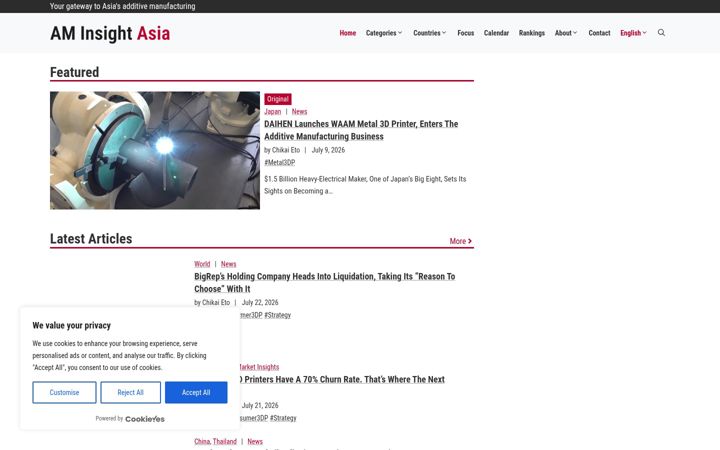
Task: Open #Strategy tag under BigRep article
Action: 277,315
